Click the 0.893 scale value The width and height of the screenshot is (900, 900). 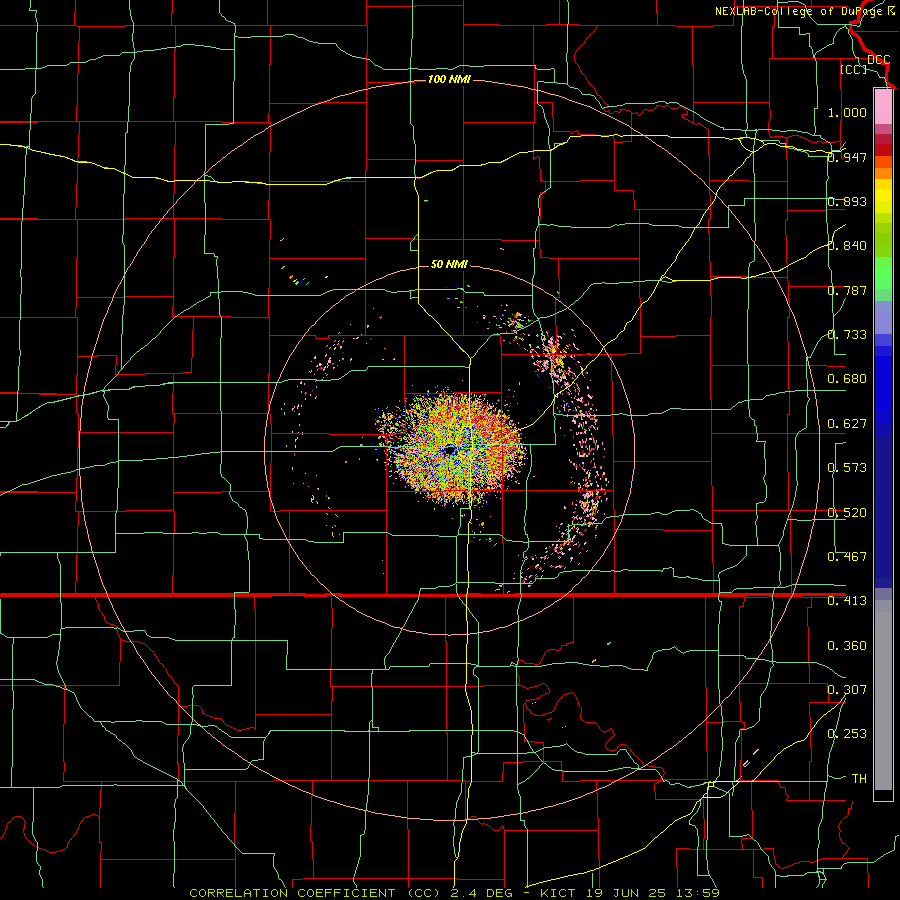(847, 201)
